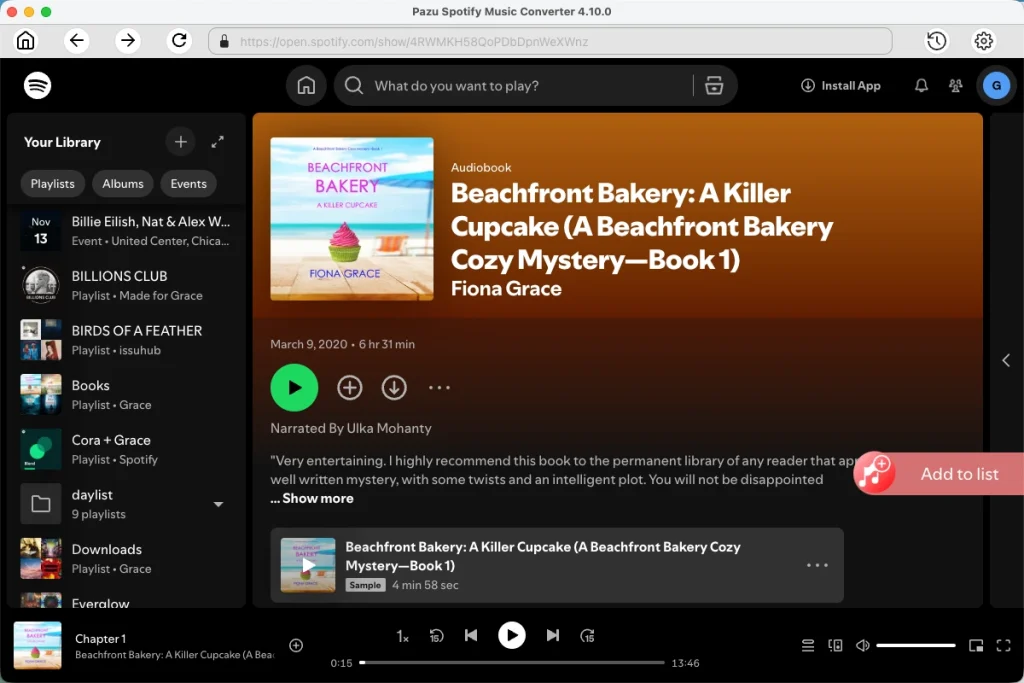Click the URL address bar
The width and height of the screenshot is (1024, 683).
pos(550,41)
